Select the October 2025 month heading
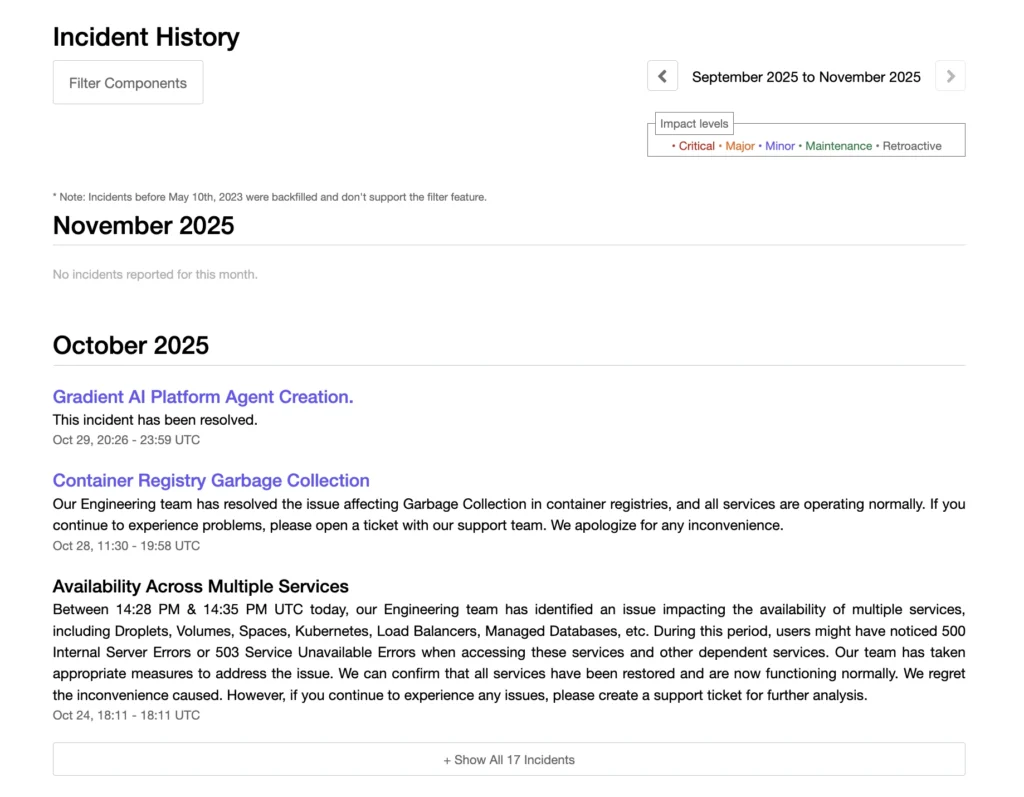1024x797 pixels. point(130,345)
